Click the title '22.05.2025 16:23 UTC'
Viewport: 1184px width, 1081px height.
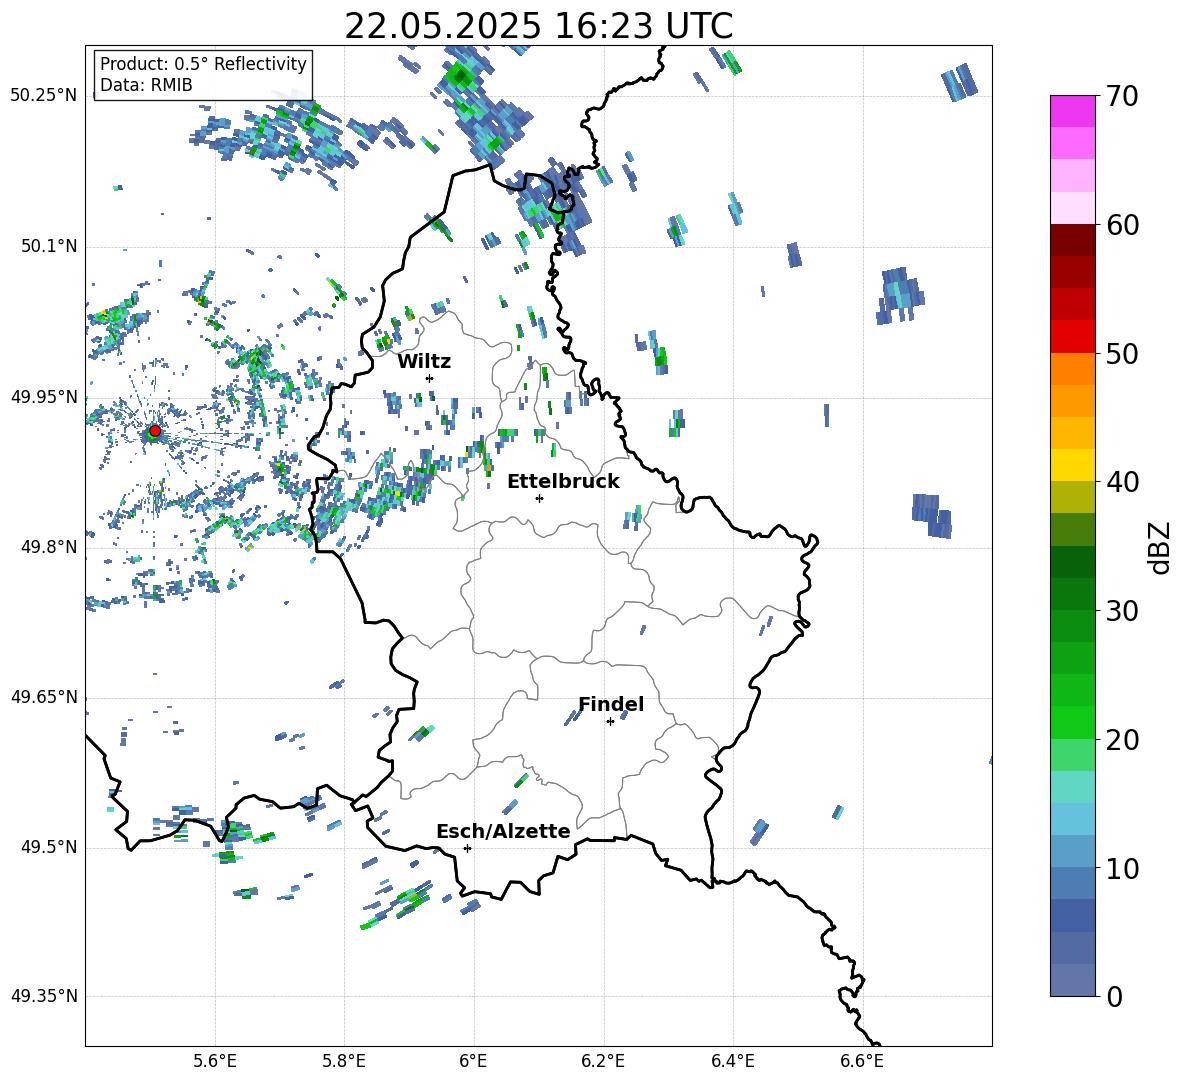(x=538, y=26)
